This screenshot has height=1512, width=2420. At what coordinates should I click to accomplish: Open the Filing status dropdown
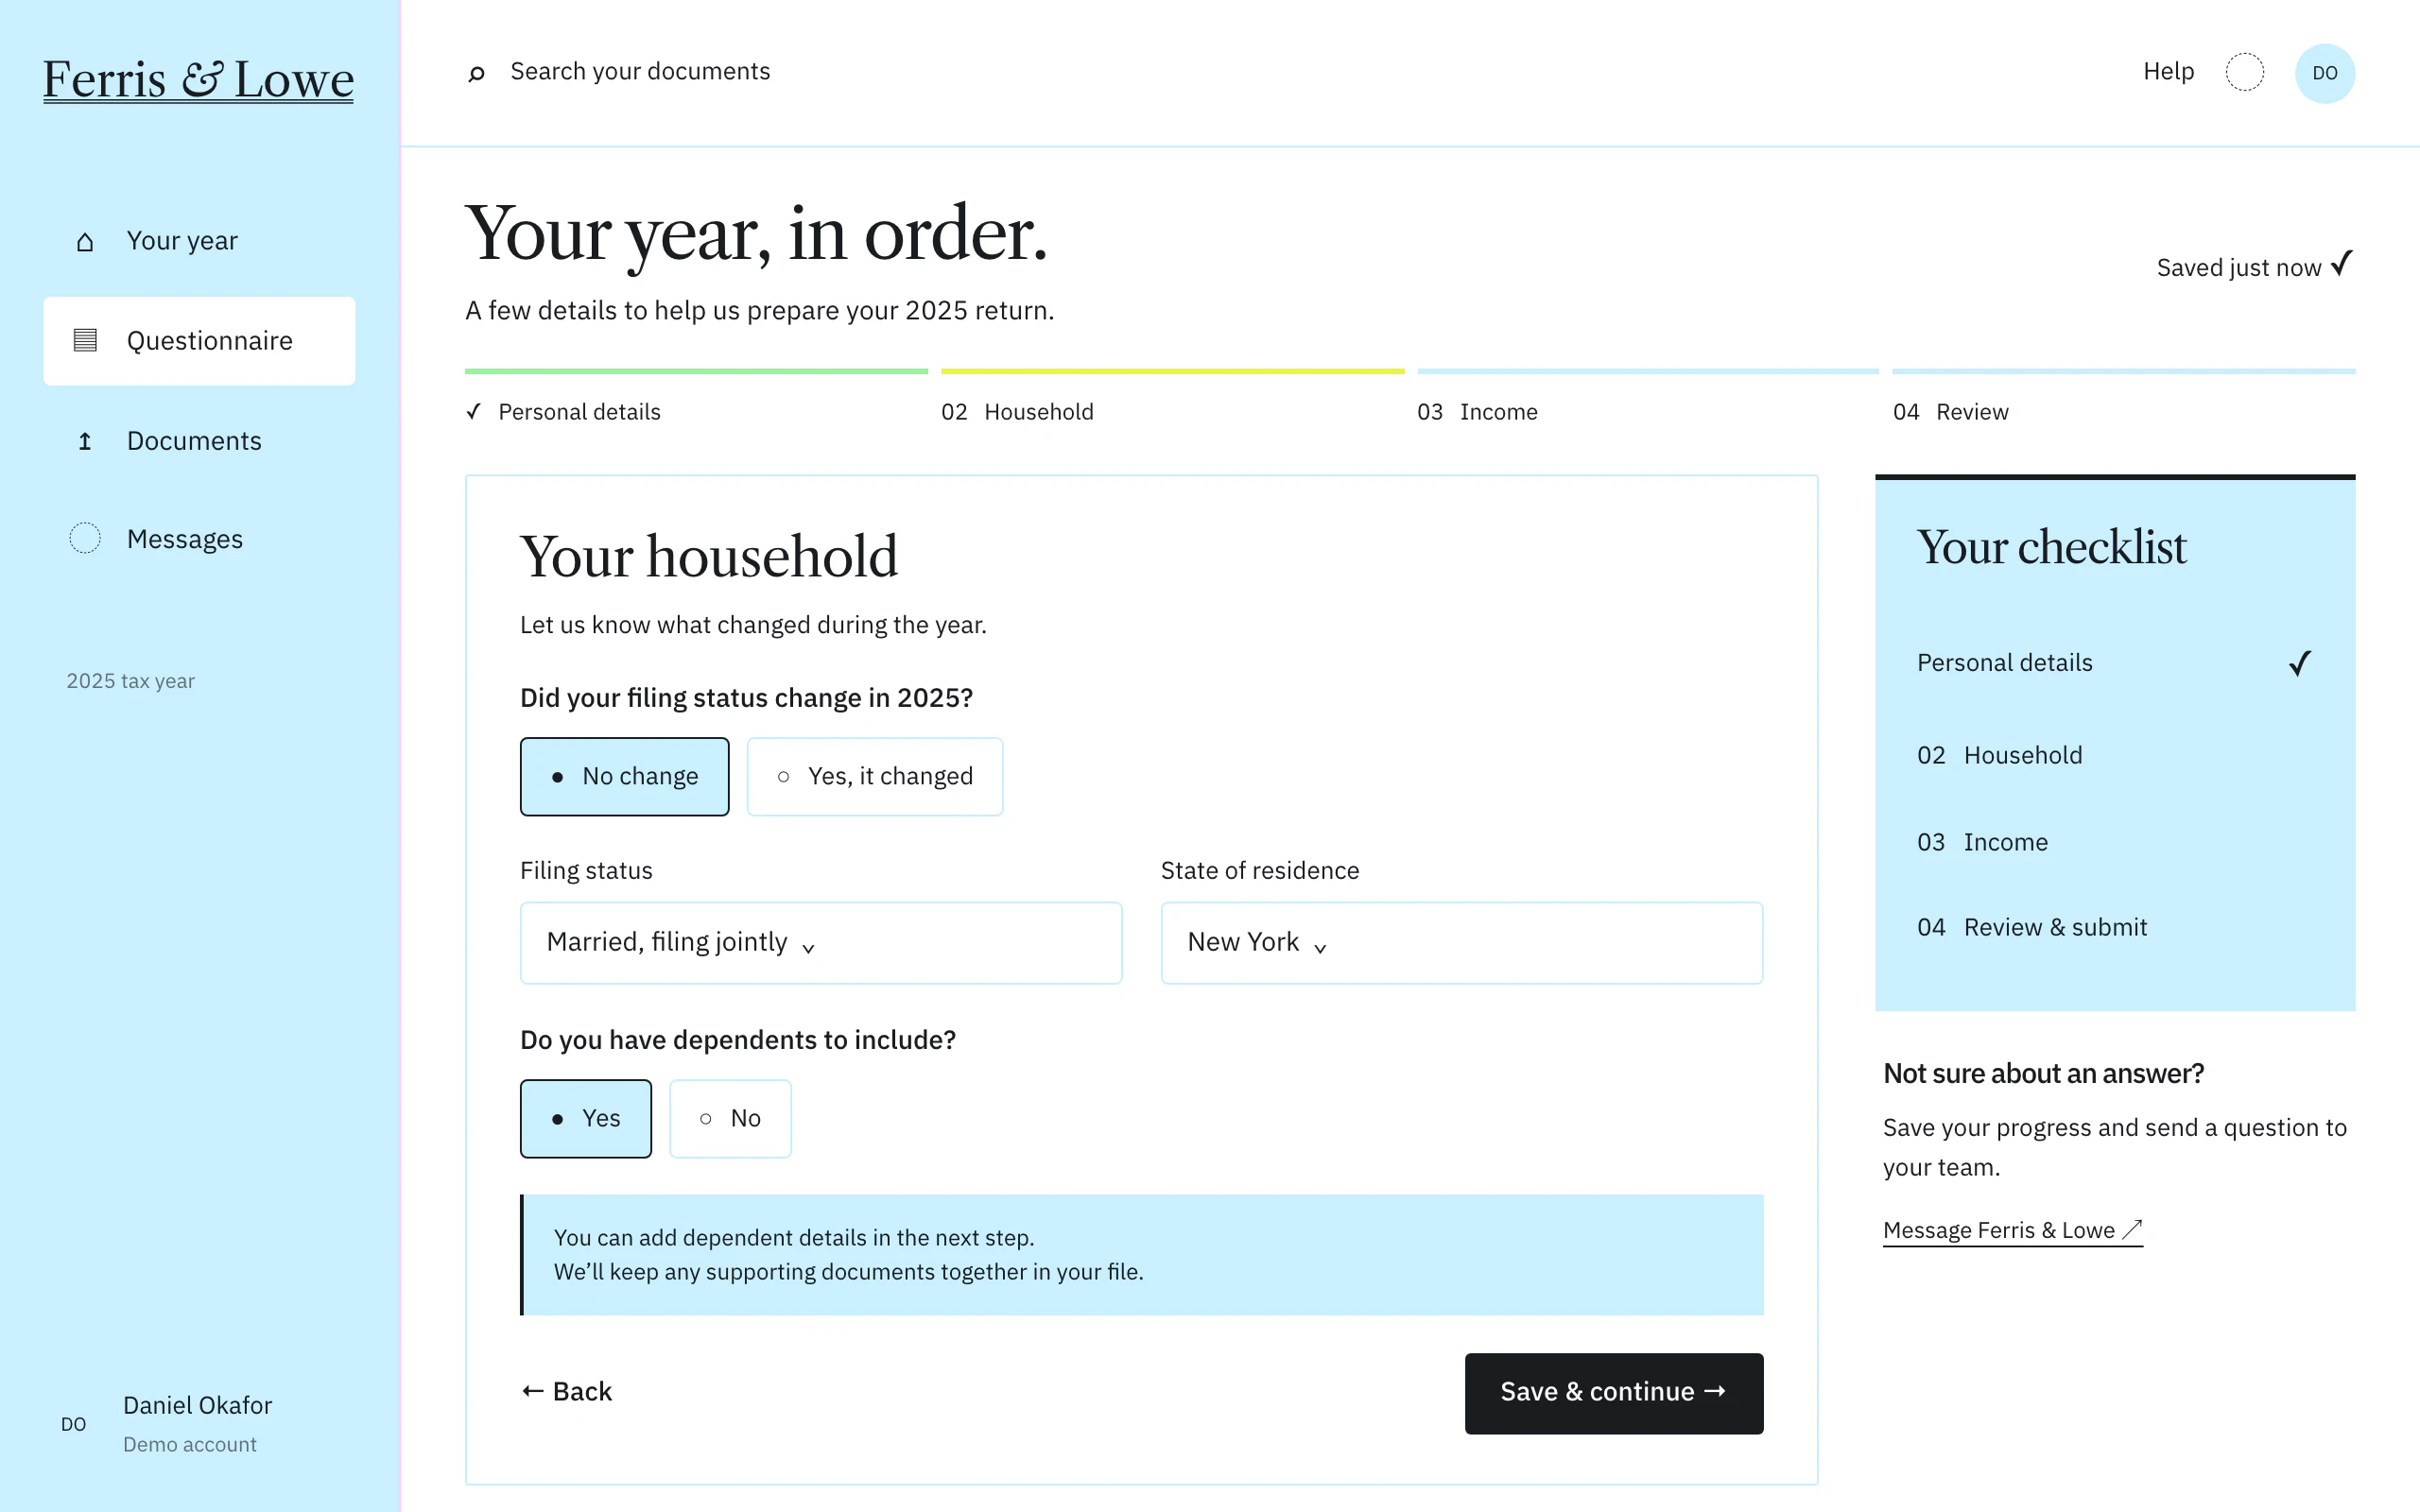[x=821, y=942]
